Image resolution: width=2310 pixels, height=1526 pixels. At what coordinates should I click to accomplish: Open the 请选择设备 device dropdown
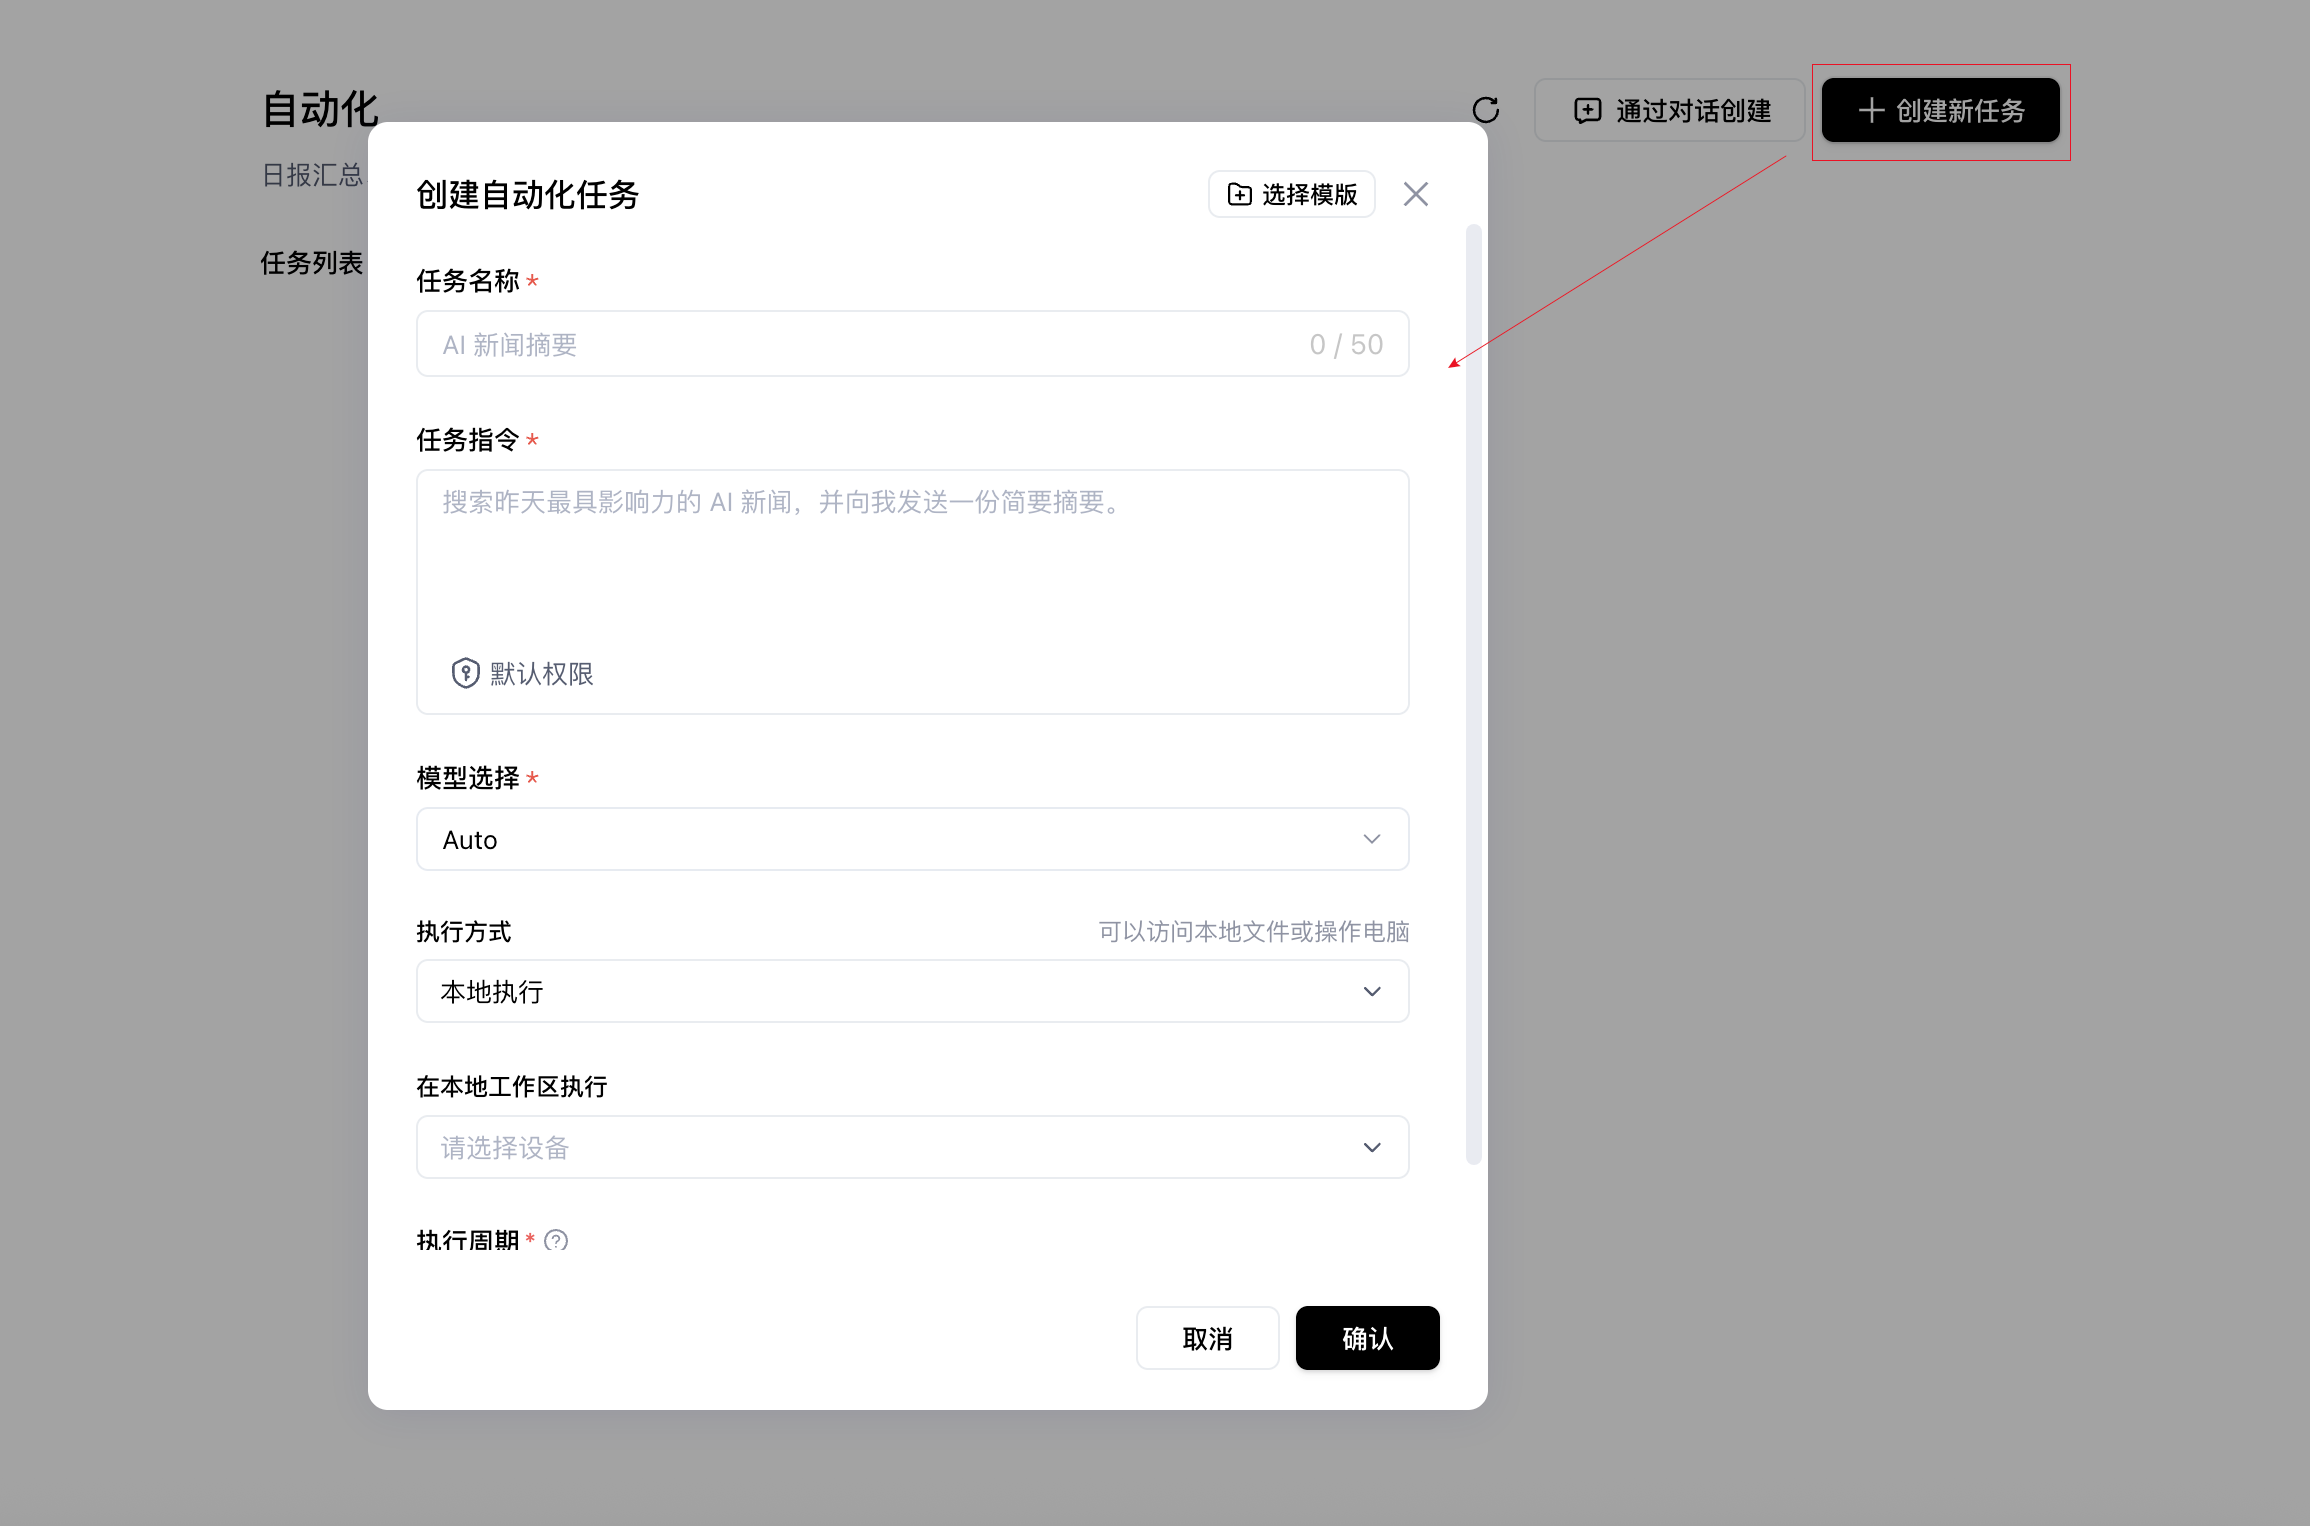913,1147
